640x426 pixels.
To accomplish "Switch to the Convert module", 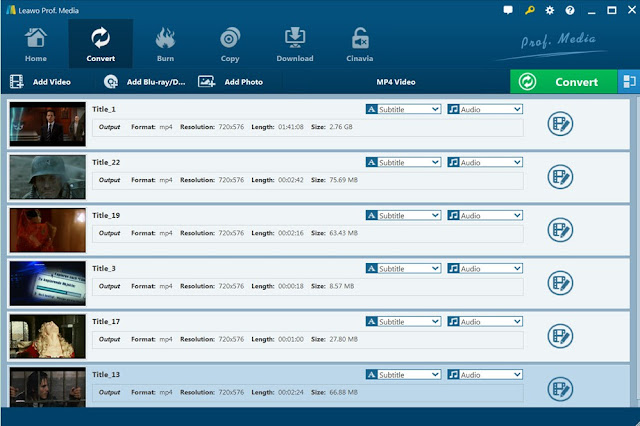I will [100, 44].
